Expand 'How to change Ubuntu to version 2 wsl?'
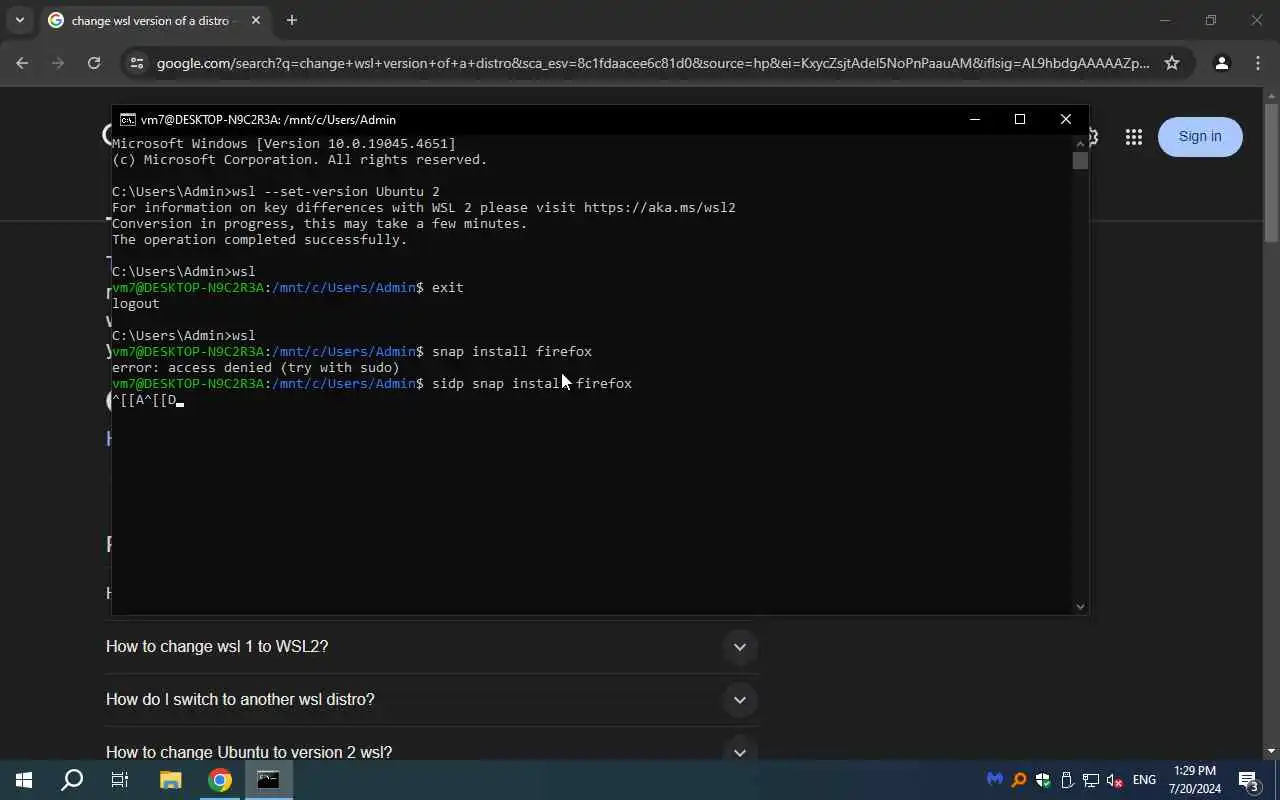The height and width of the screenshot is (800, 1280). click(740, 752)
